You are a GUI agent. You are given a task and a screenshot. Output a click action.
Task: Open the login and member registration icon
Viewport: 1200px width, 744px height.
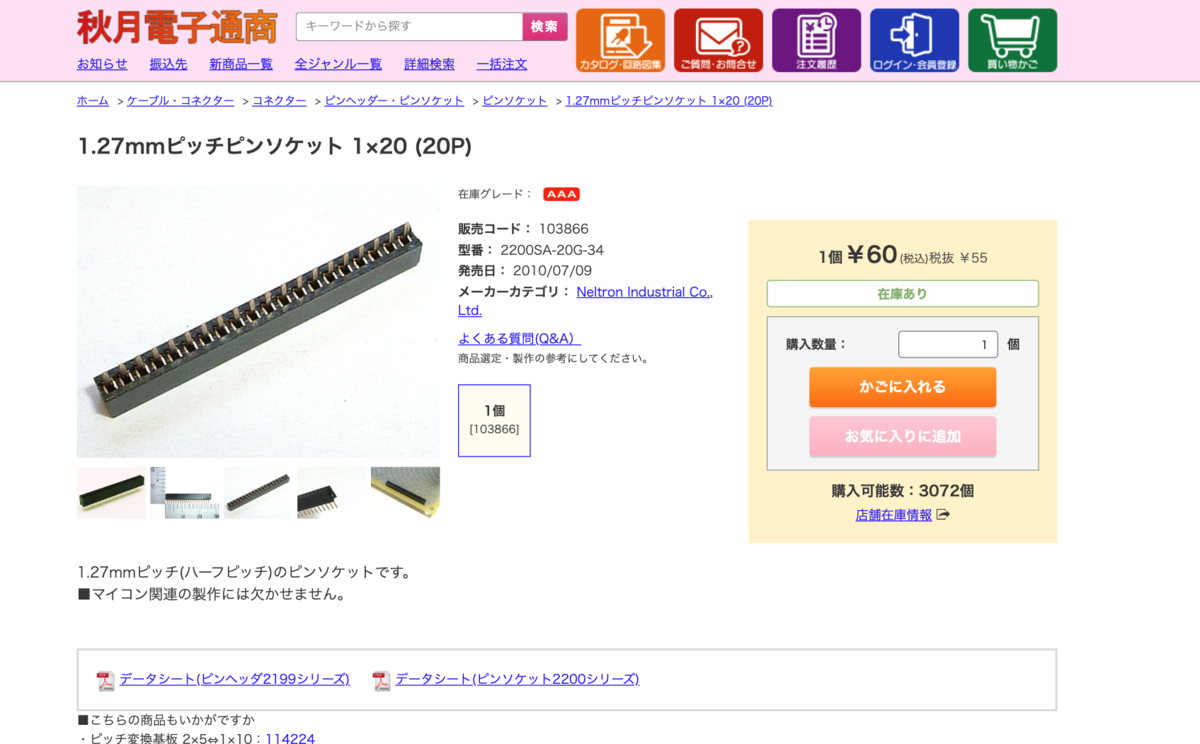914,41
